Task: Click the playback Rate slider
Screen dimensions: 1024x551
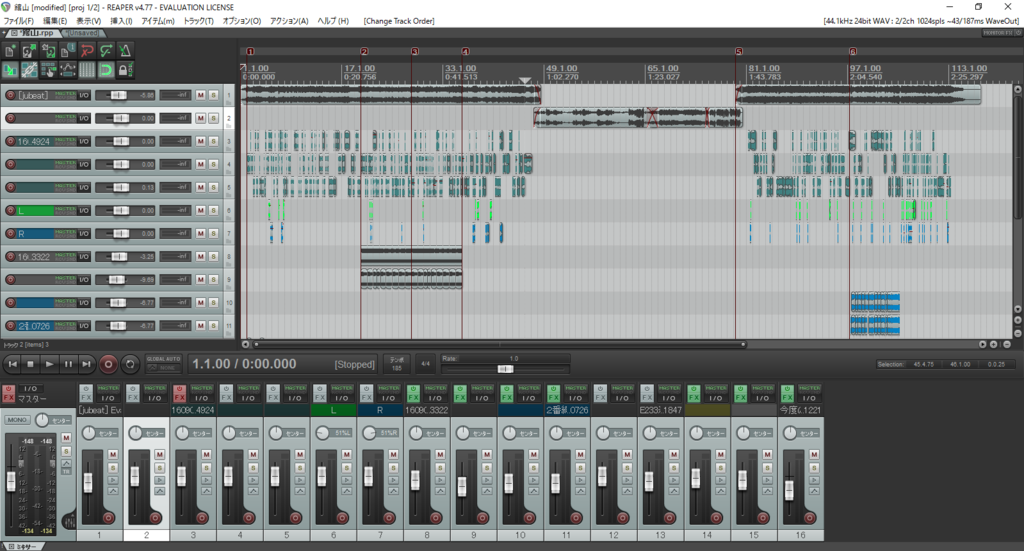Action: point(505,369)
